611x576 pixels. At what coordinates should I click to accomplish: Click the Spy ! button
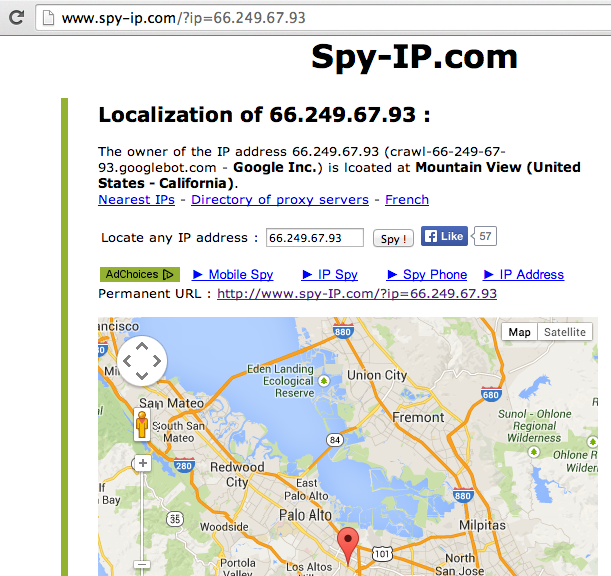tap(393, 239)
